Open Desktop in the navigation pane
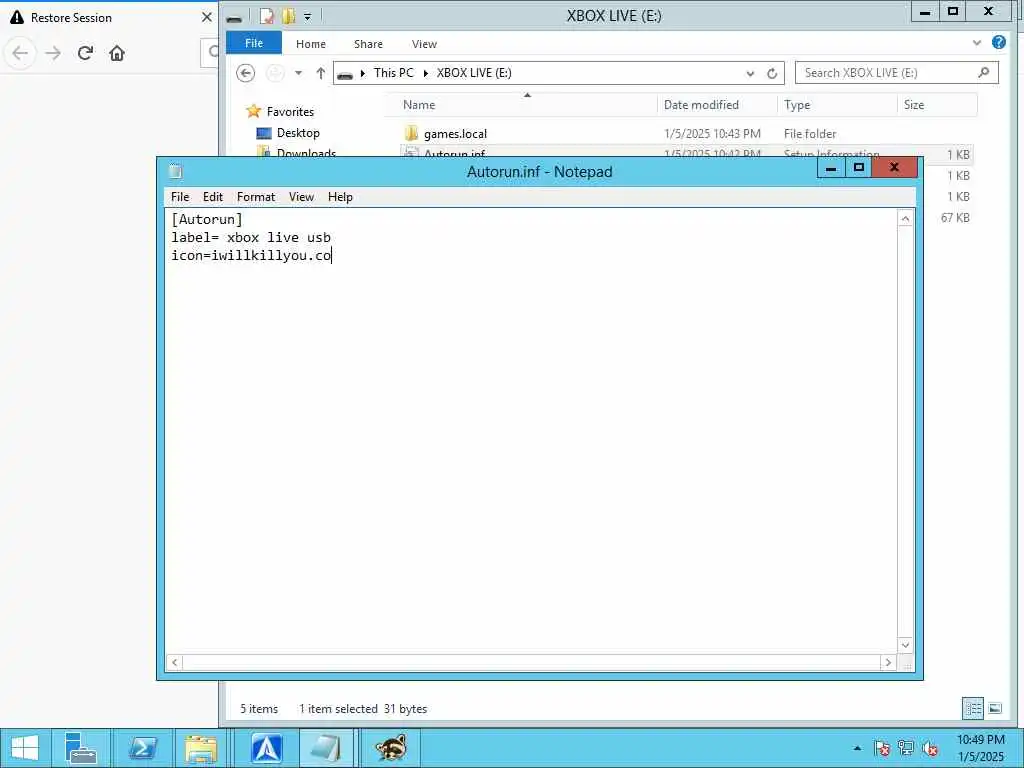The image size is (1024, 768). [x=298, y=133]
